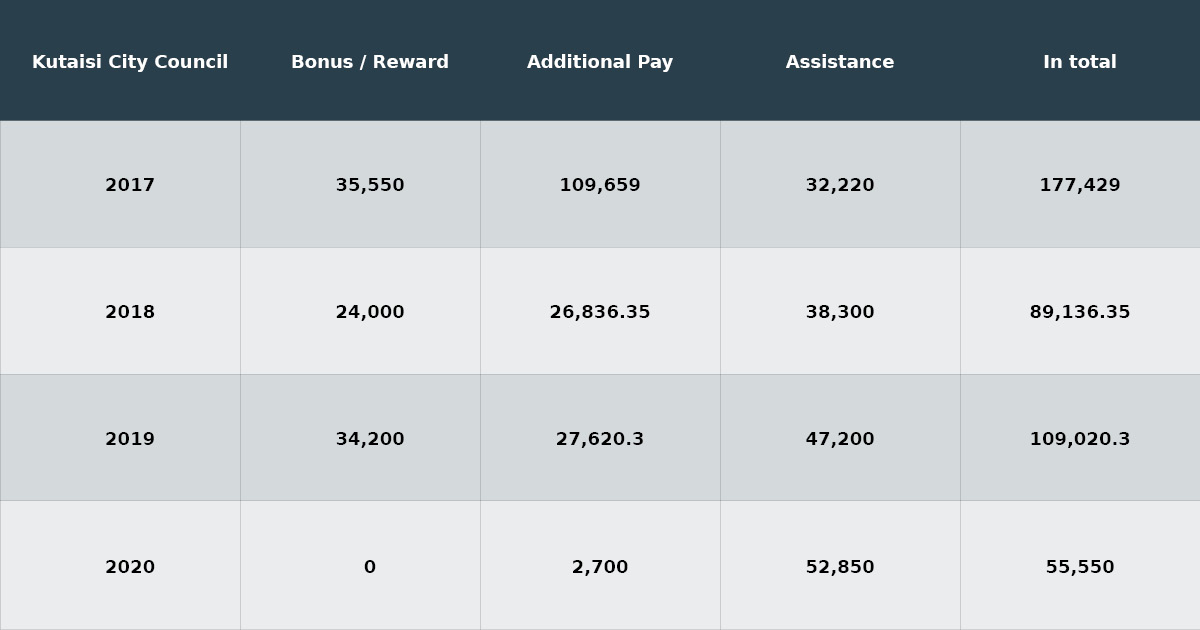Image resolution: width=1200 pixels, height=630 pixels.
Task: Select the 35,550 bonus cell
Action: [370, 185]
